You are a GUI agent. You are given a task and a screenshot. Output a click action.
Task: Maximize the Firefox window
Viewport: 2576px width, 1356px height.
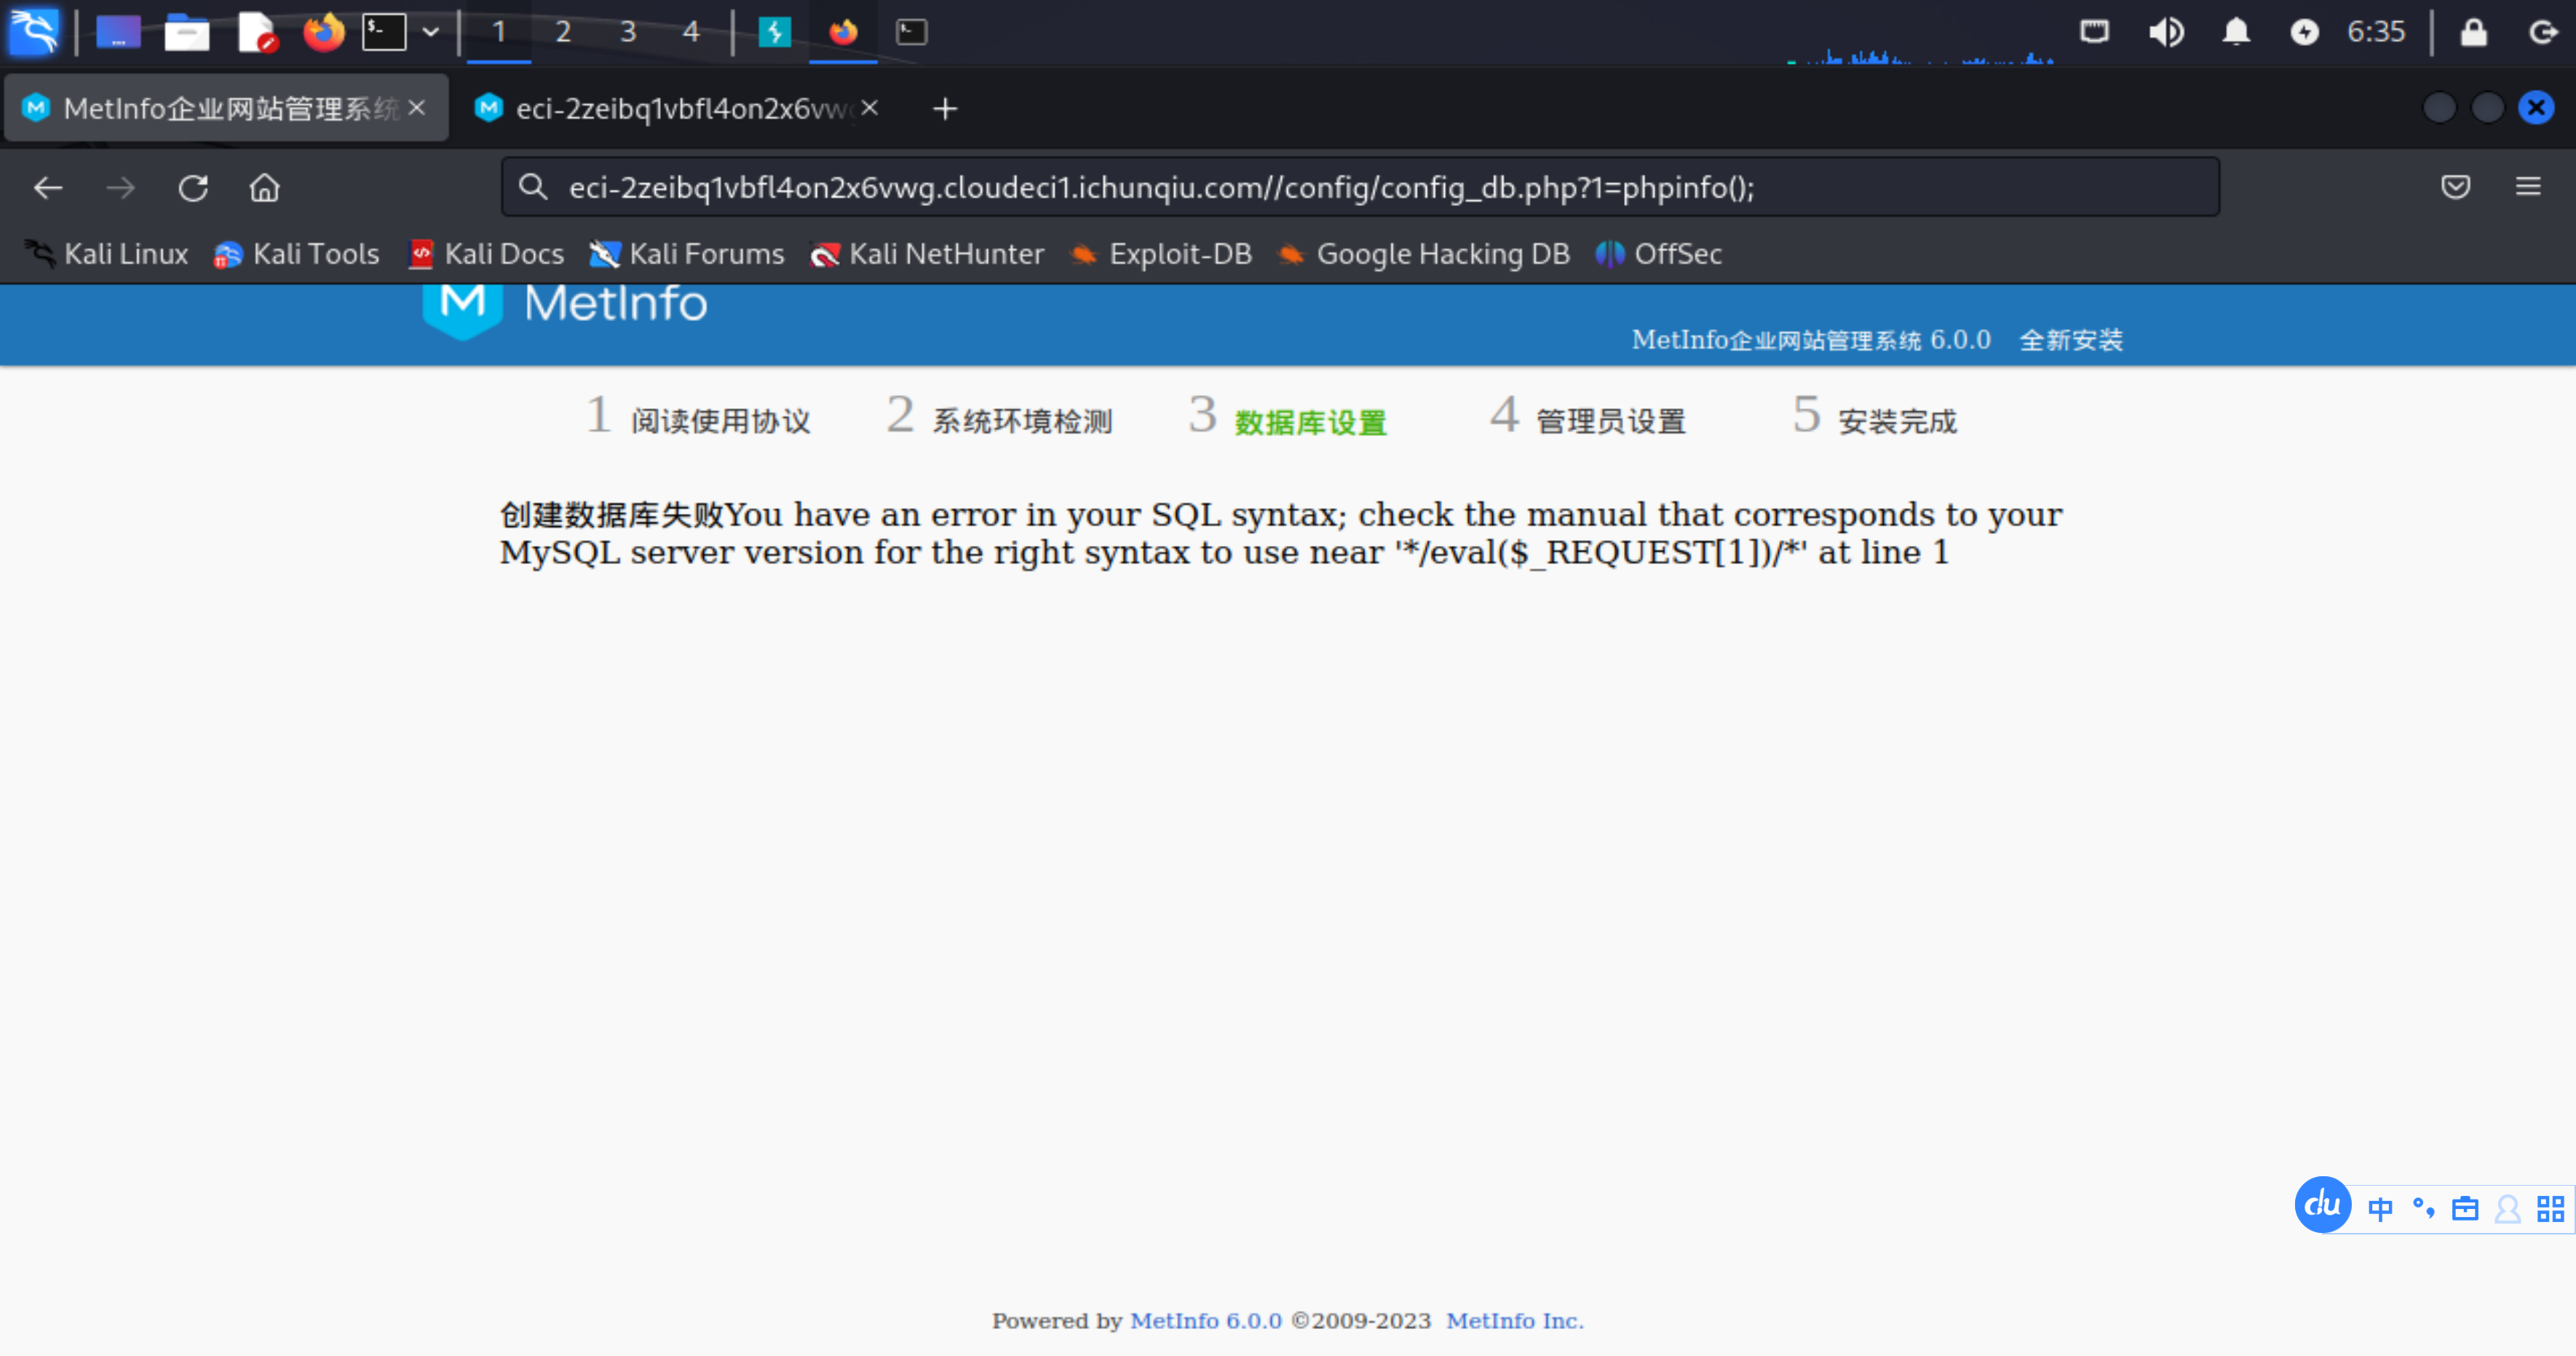(2487, 108)
